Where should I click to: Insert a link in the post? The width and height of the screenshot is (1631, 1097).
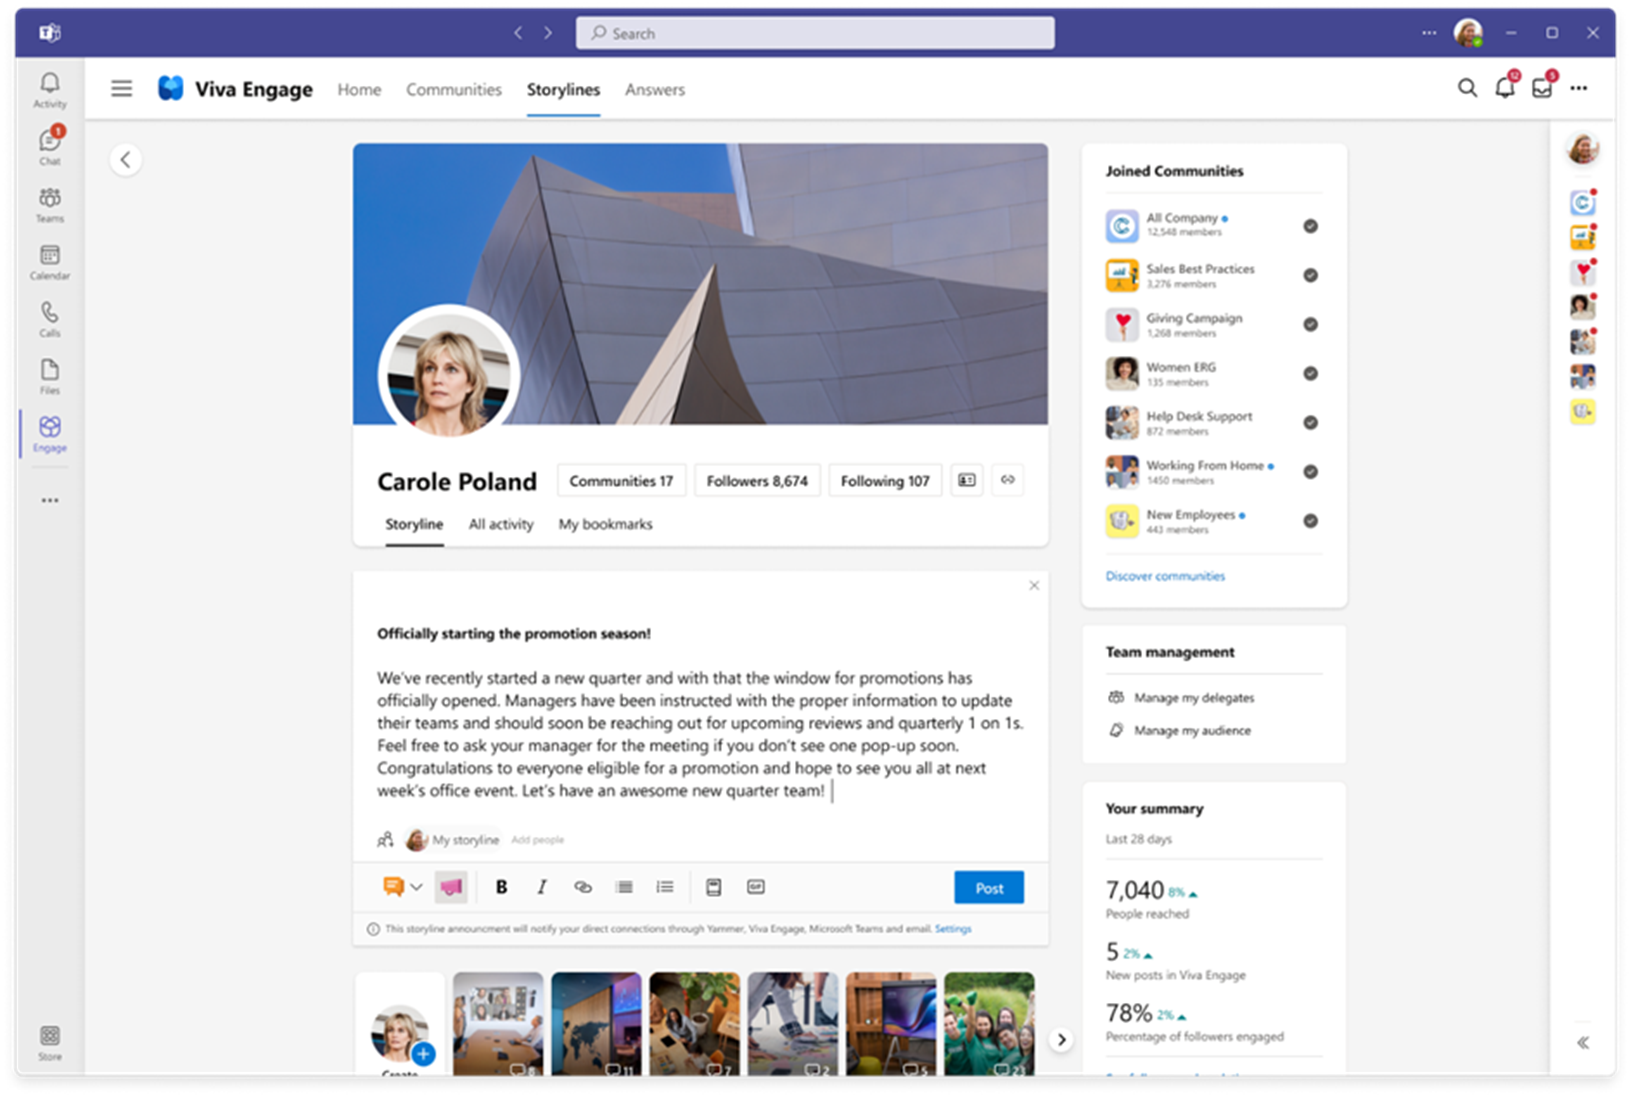coord(583,887)
